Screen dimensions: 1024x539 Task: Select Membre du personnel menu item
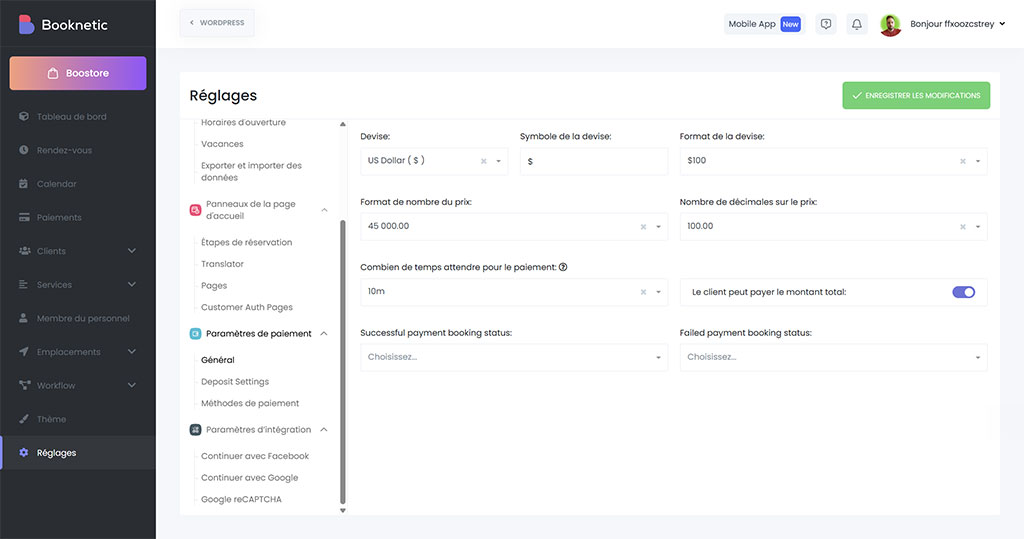pyautogui.click(x=78, y=318)
